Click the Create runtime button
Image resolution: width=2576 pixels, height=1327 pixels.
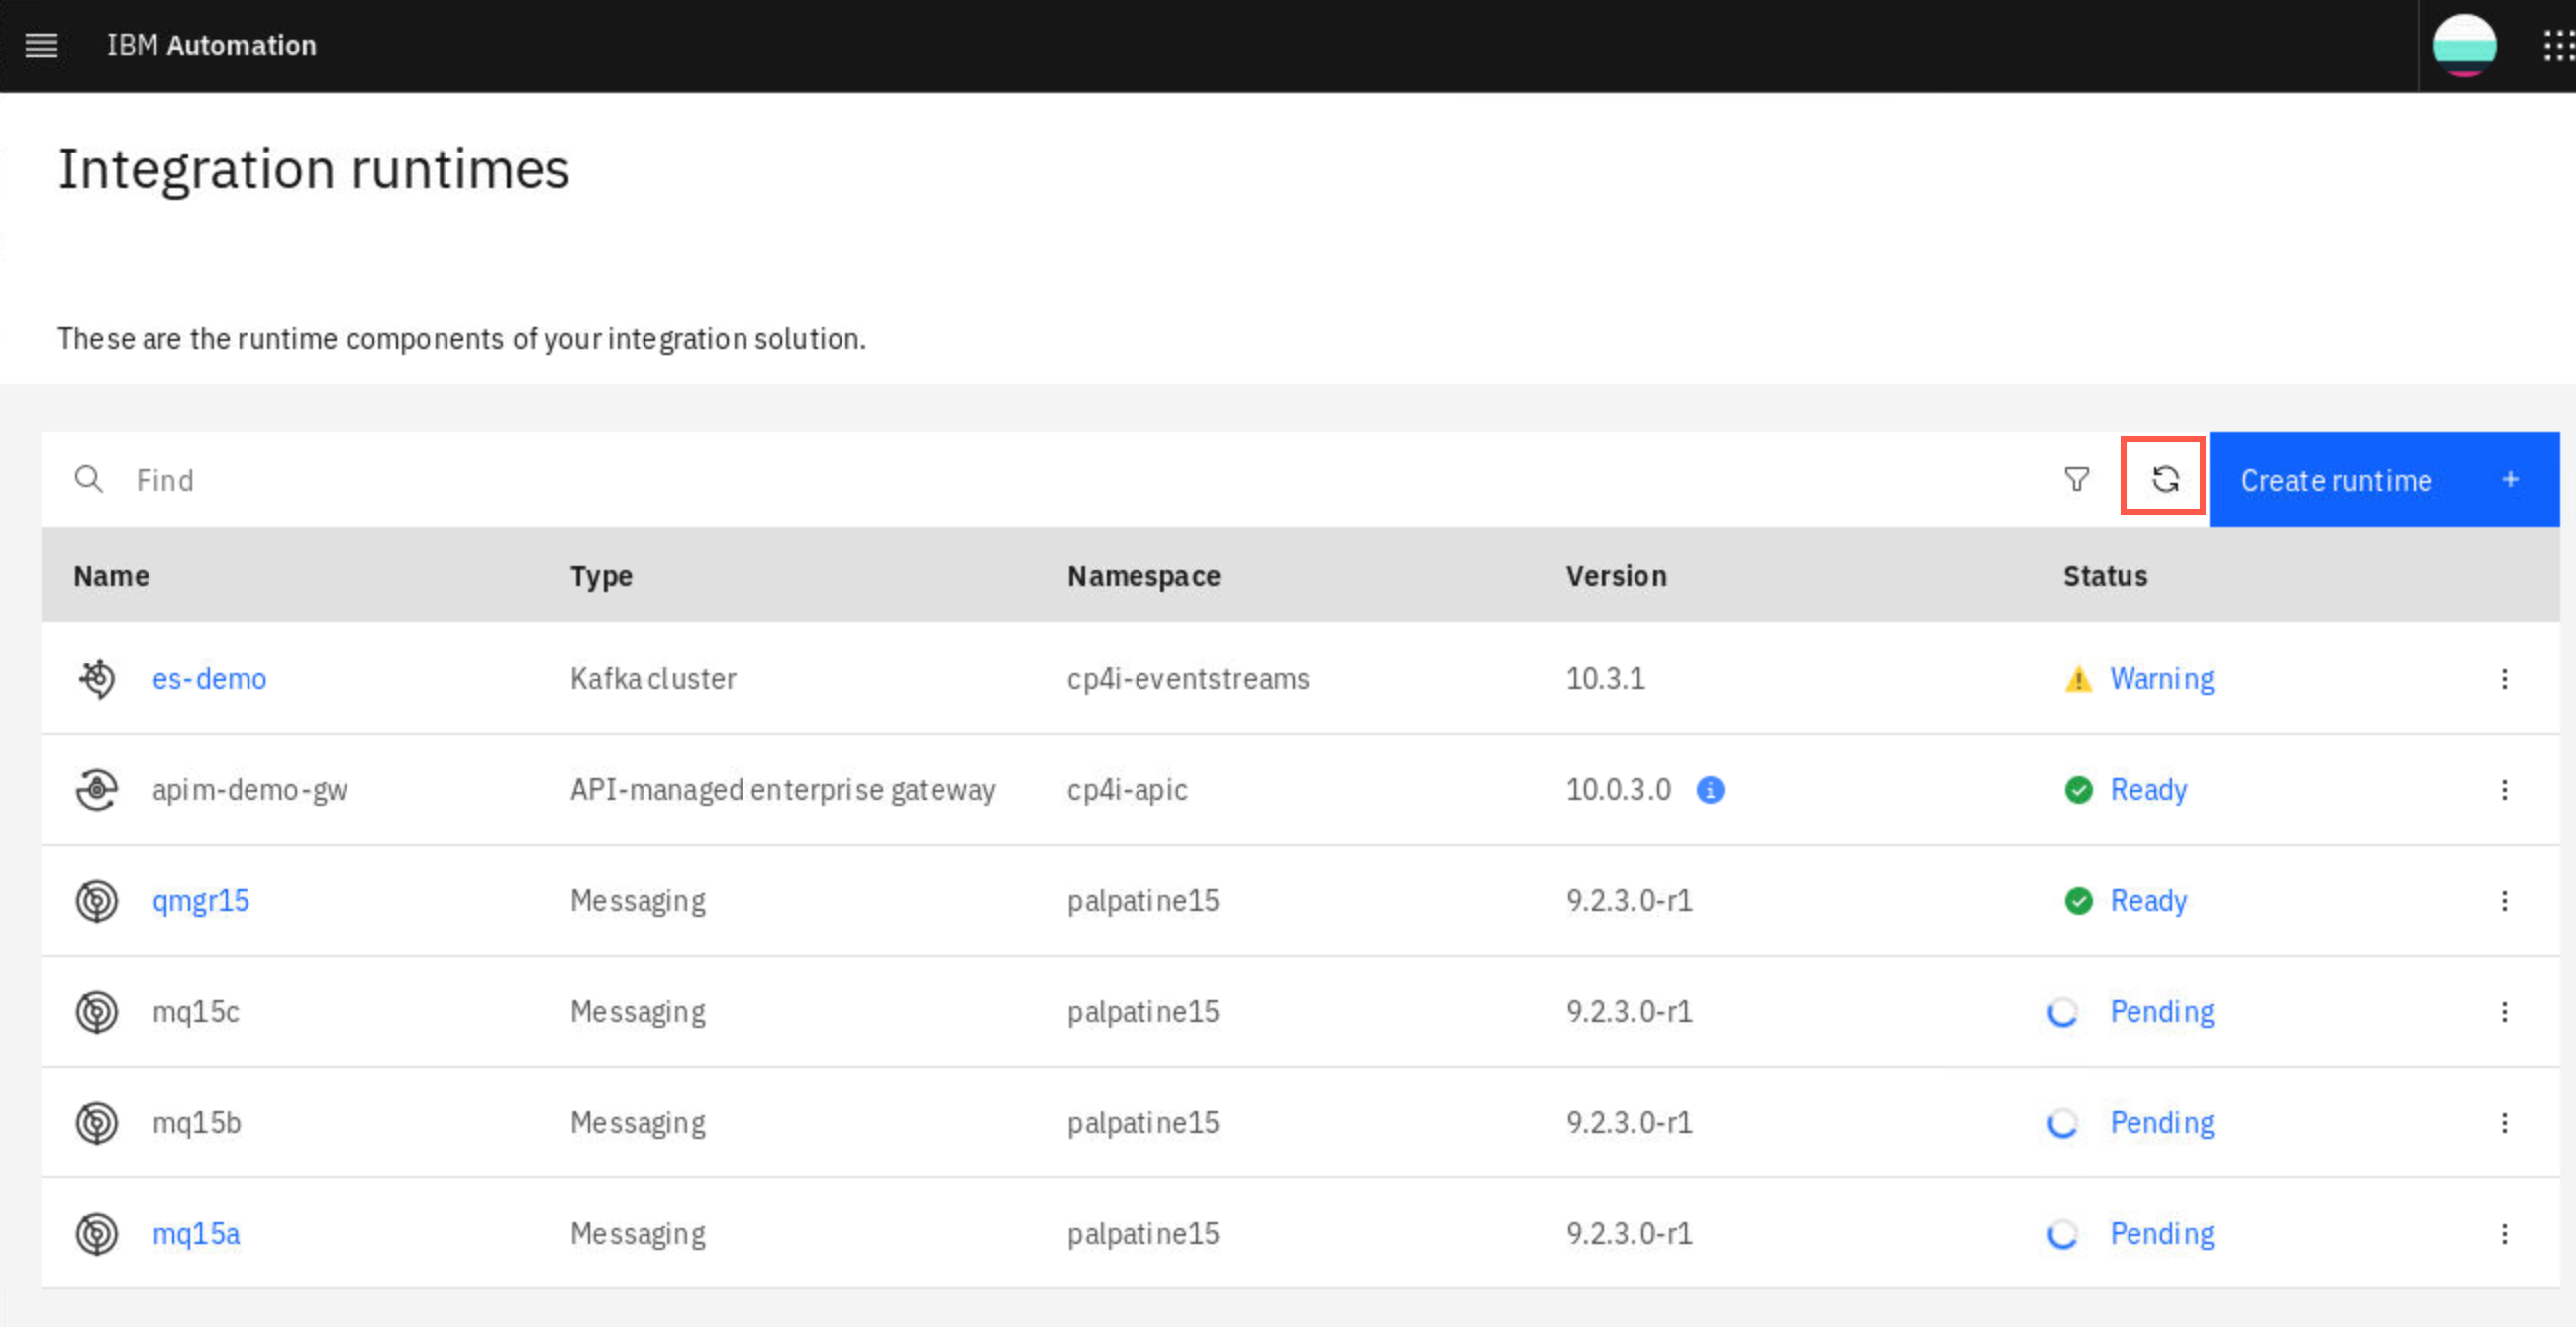(x=2384, y=480)
